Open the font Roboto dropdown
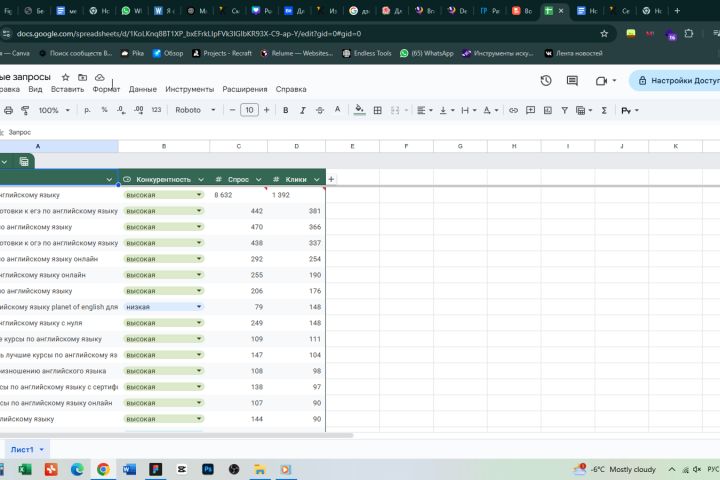This screenshot has width=720, height=480. 195,110
